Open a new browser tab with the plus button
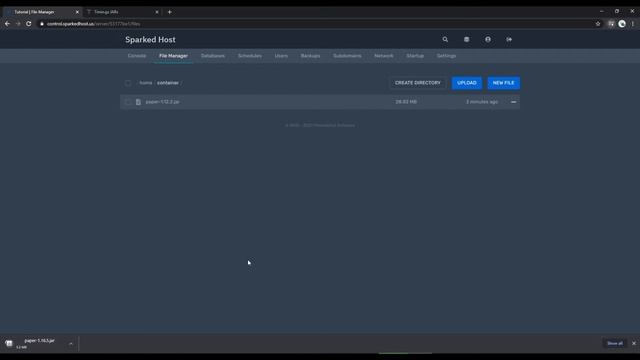Screen dimensions: 640x360 point(169,12)
